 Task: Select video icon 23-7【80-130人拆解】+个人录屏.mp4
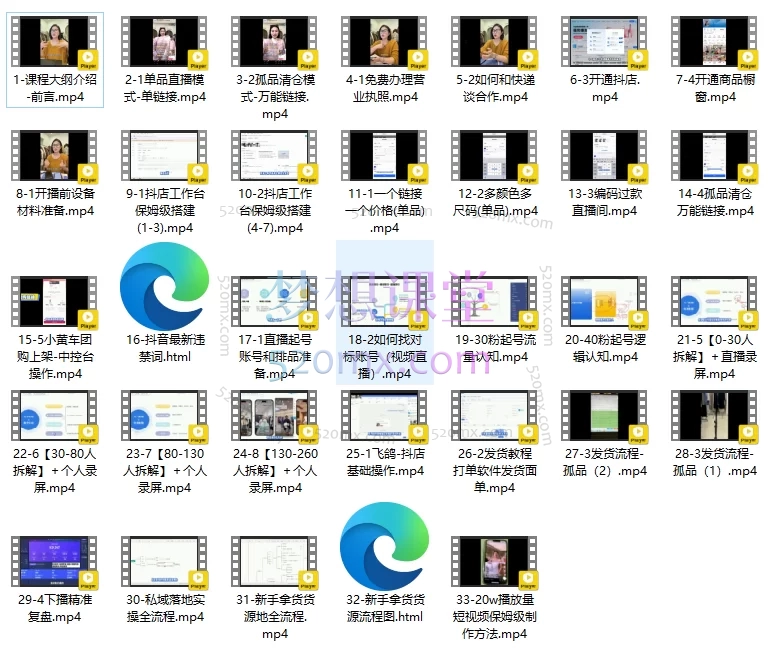pyautogui.click(x=164, y=416)
